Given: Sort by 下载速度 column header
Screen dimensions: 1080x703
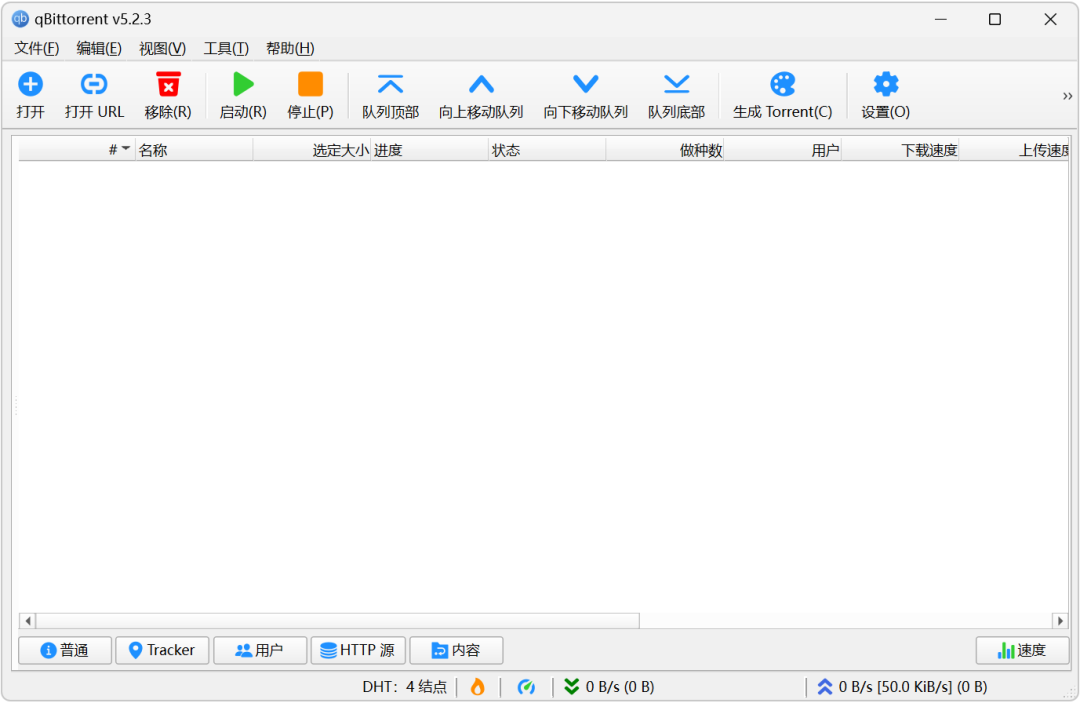Looking at the screenshot, I should (901, 150).
